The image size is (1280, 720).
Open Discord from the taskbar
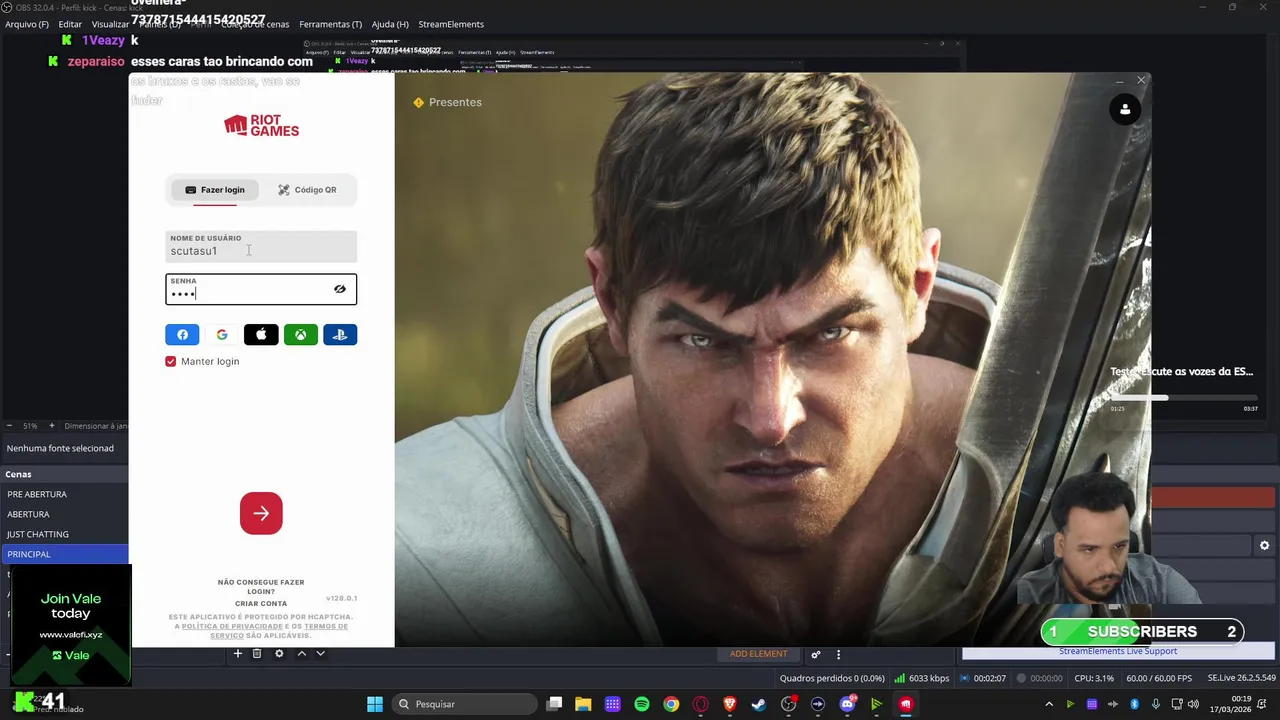pos(847,704)
